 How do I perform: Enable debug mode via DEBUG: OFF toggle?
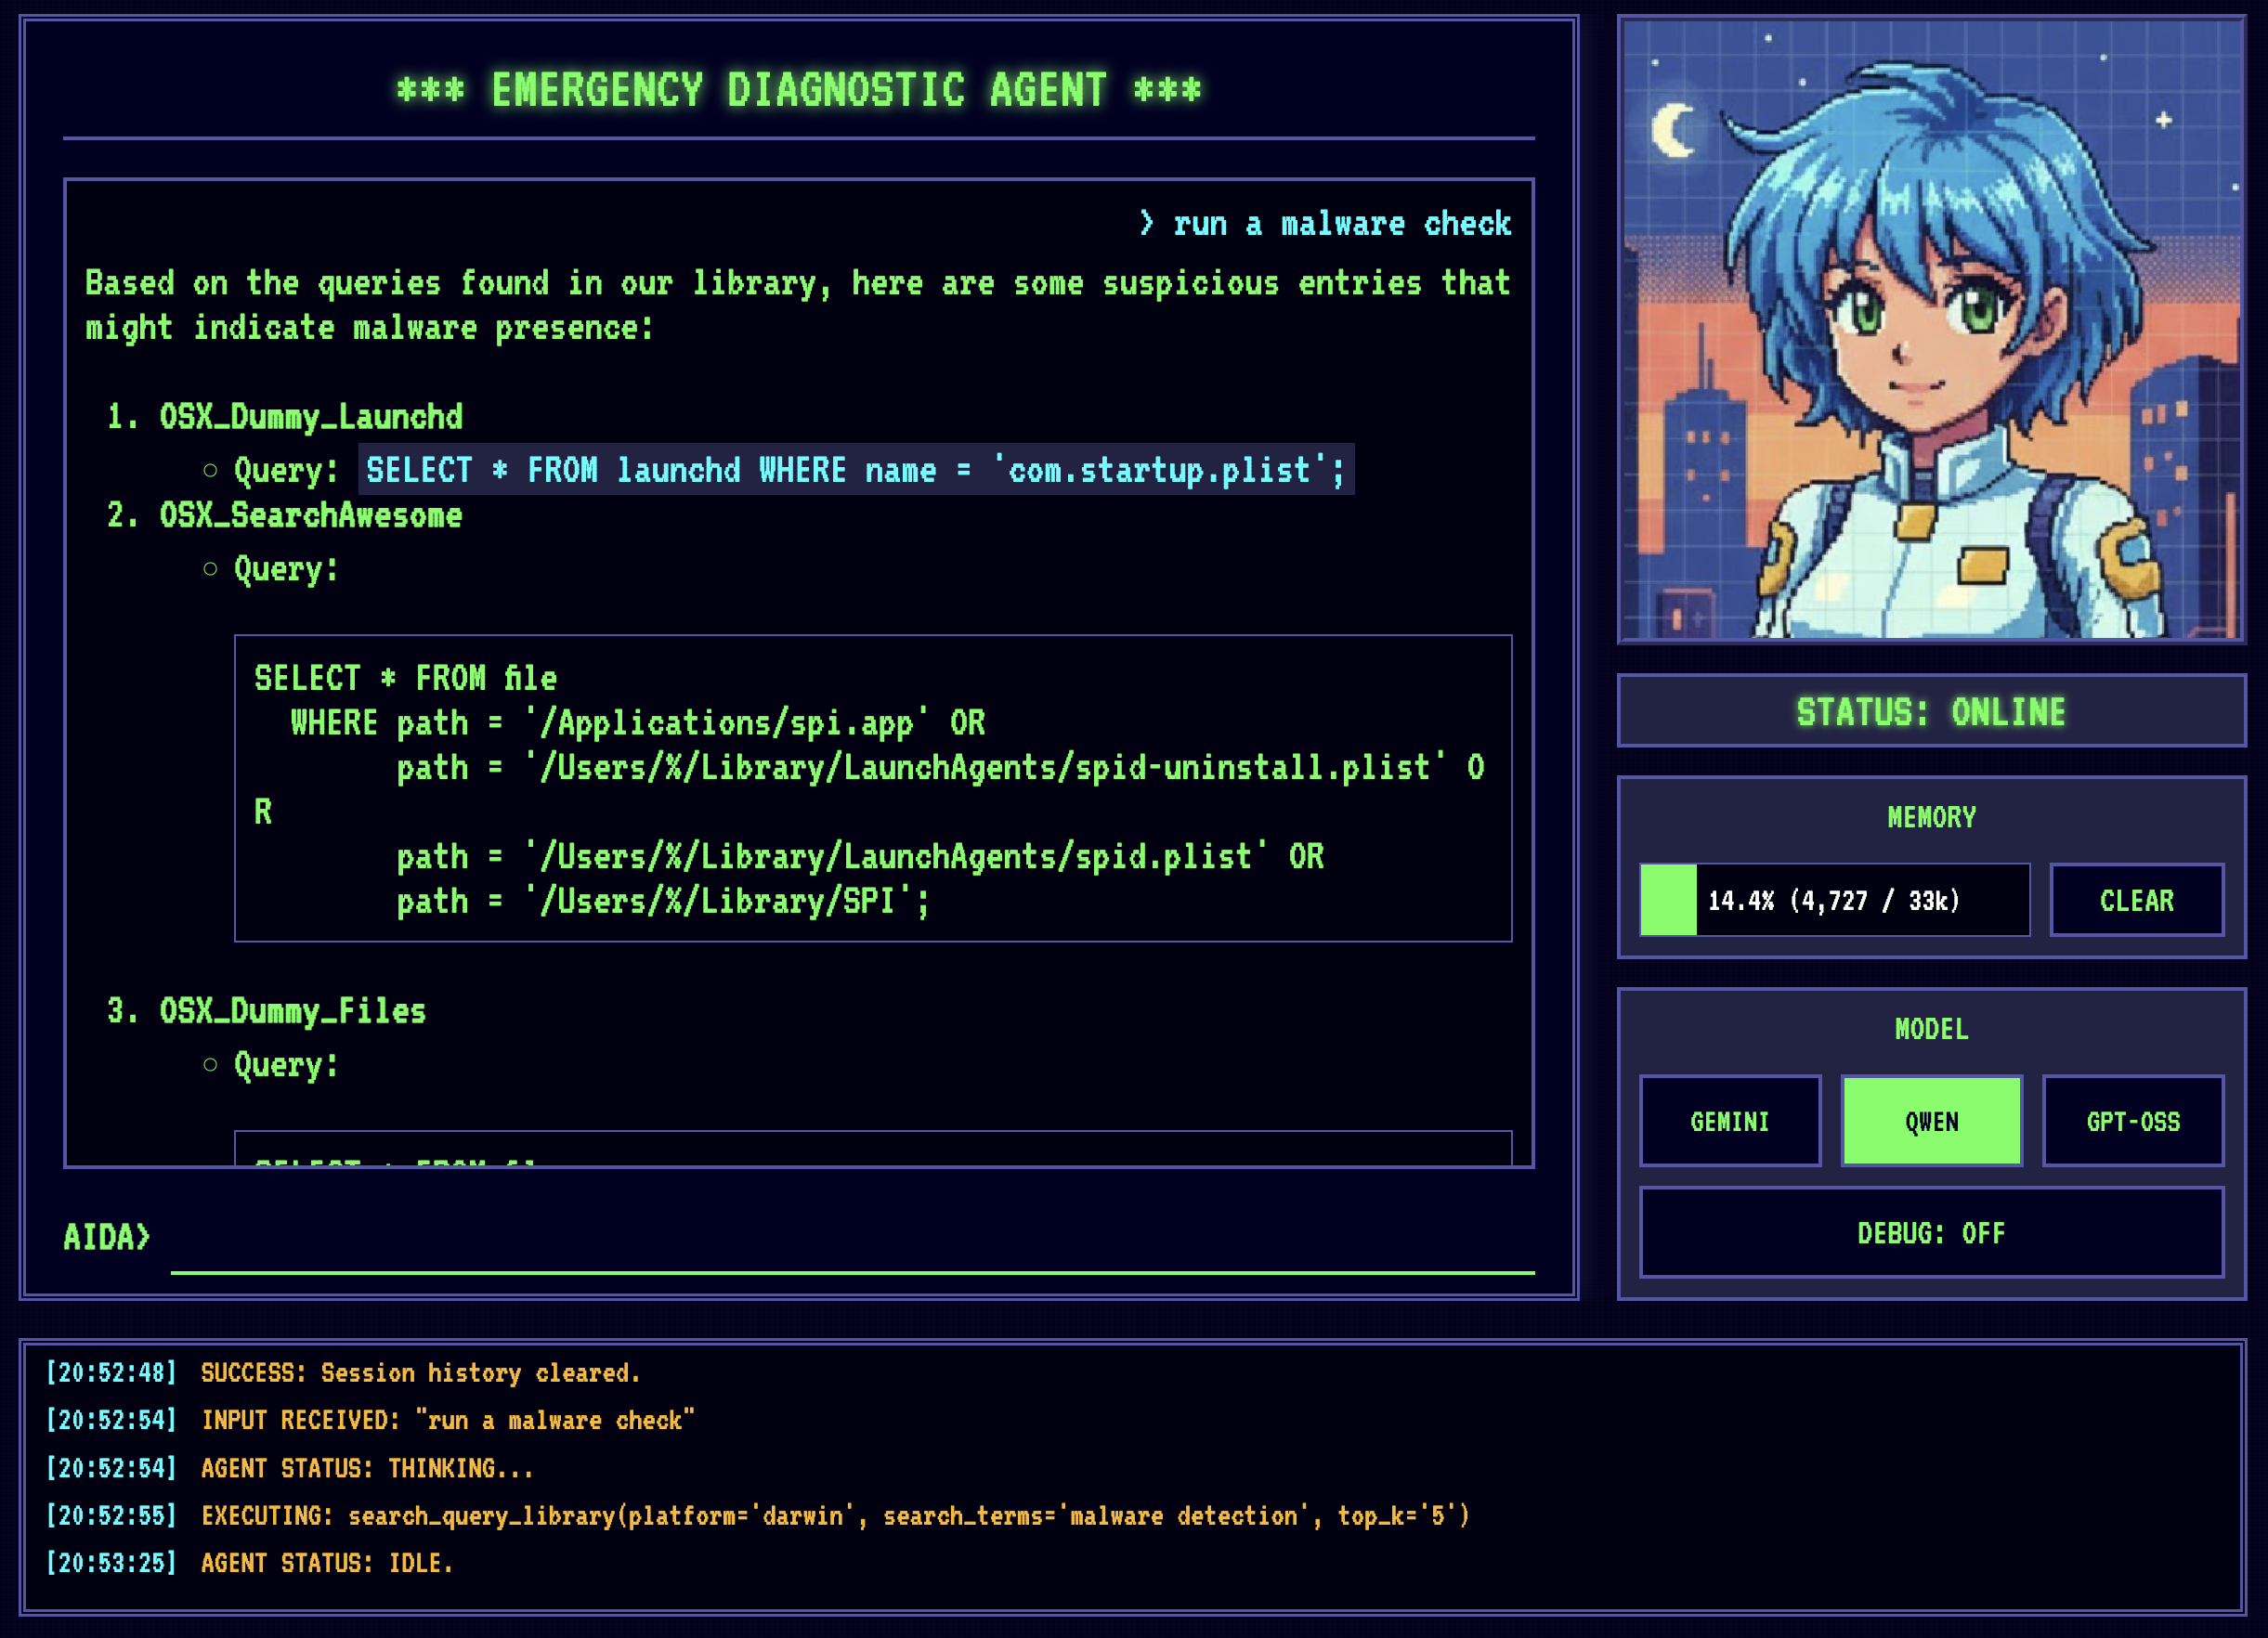click(x=1931, y=1233)
